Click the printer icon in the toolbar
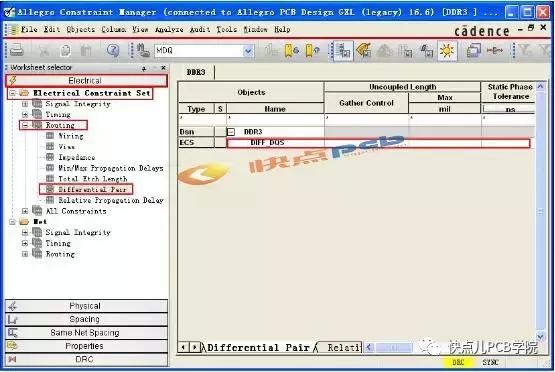555x372 pixels. coord(16,51)
